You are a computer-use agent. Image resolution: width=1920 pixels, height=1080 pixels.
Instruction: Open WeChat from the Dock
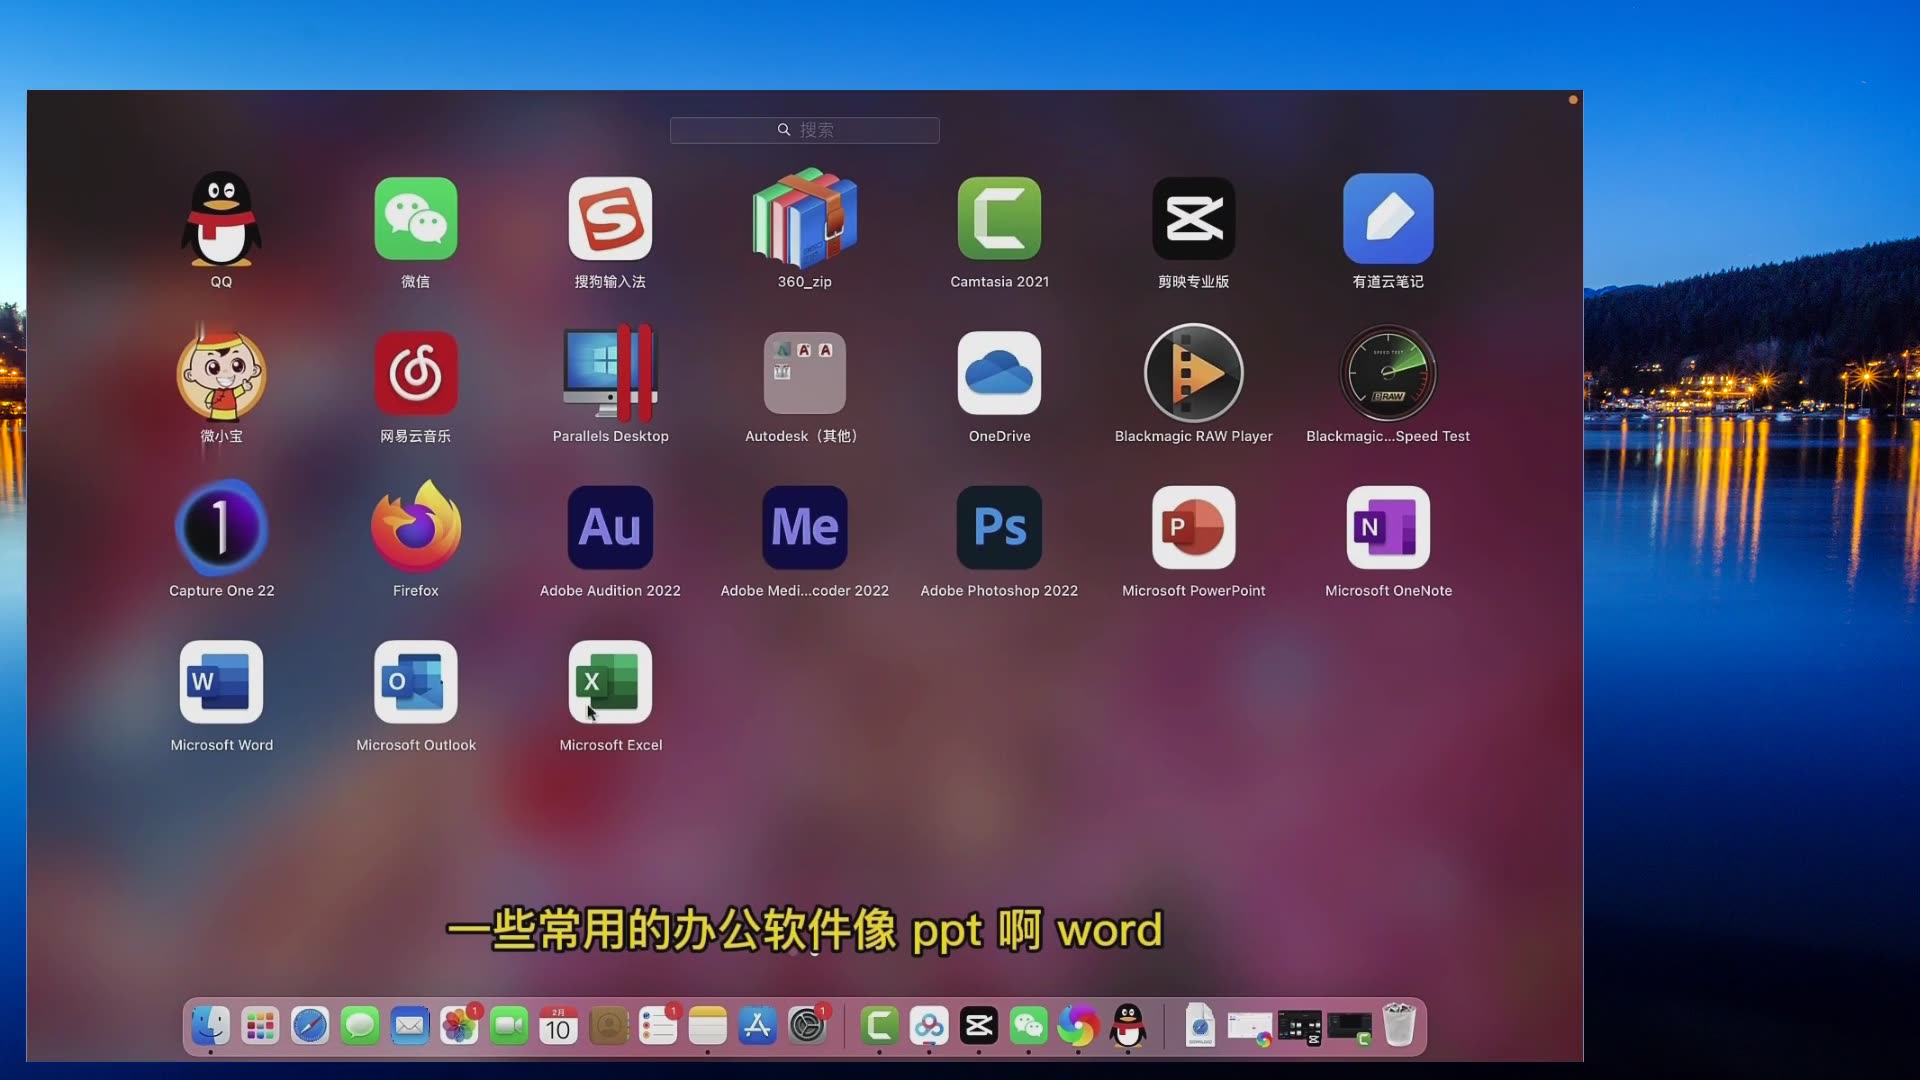tap(1029, 1025)
